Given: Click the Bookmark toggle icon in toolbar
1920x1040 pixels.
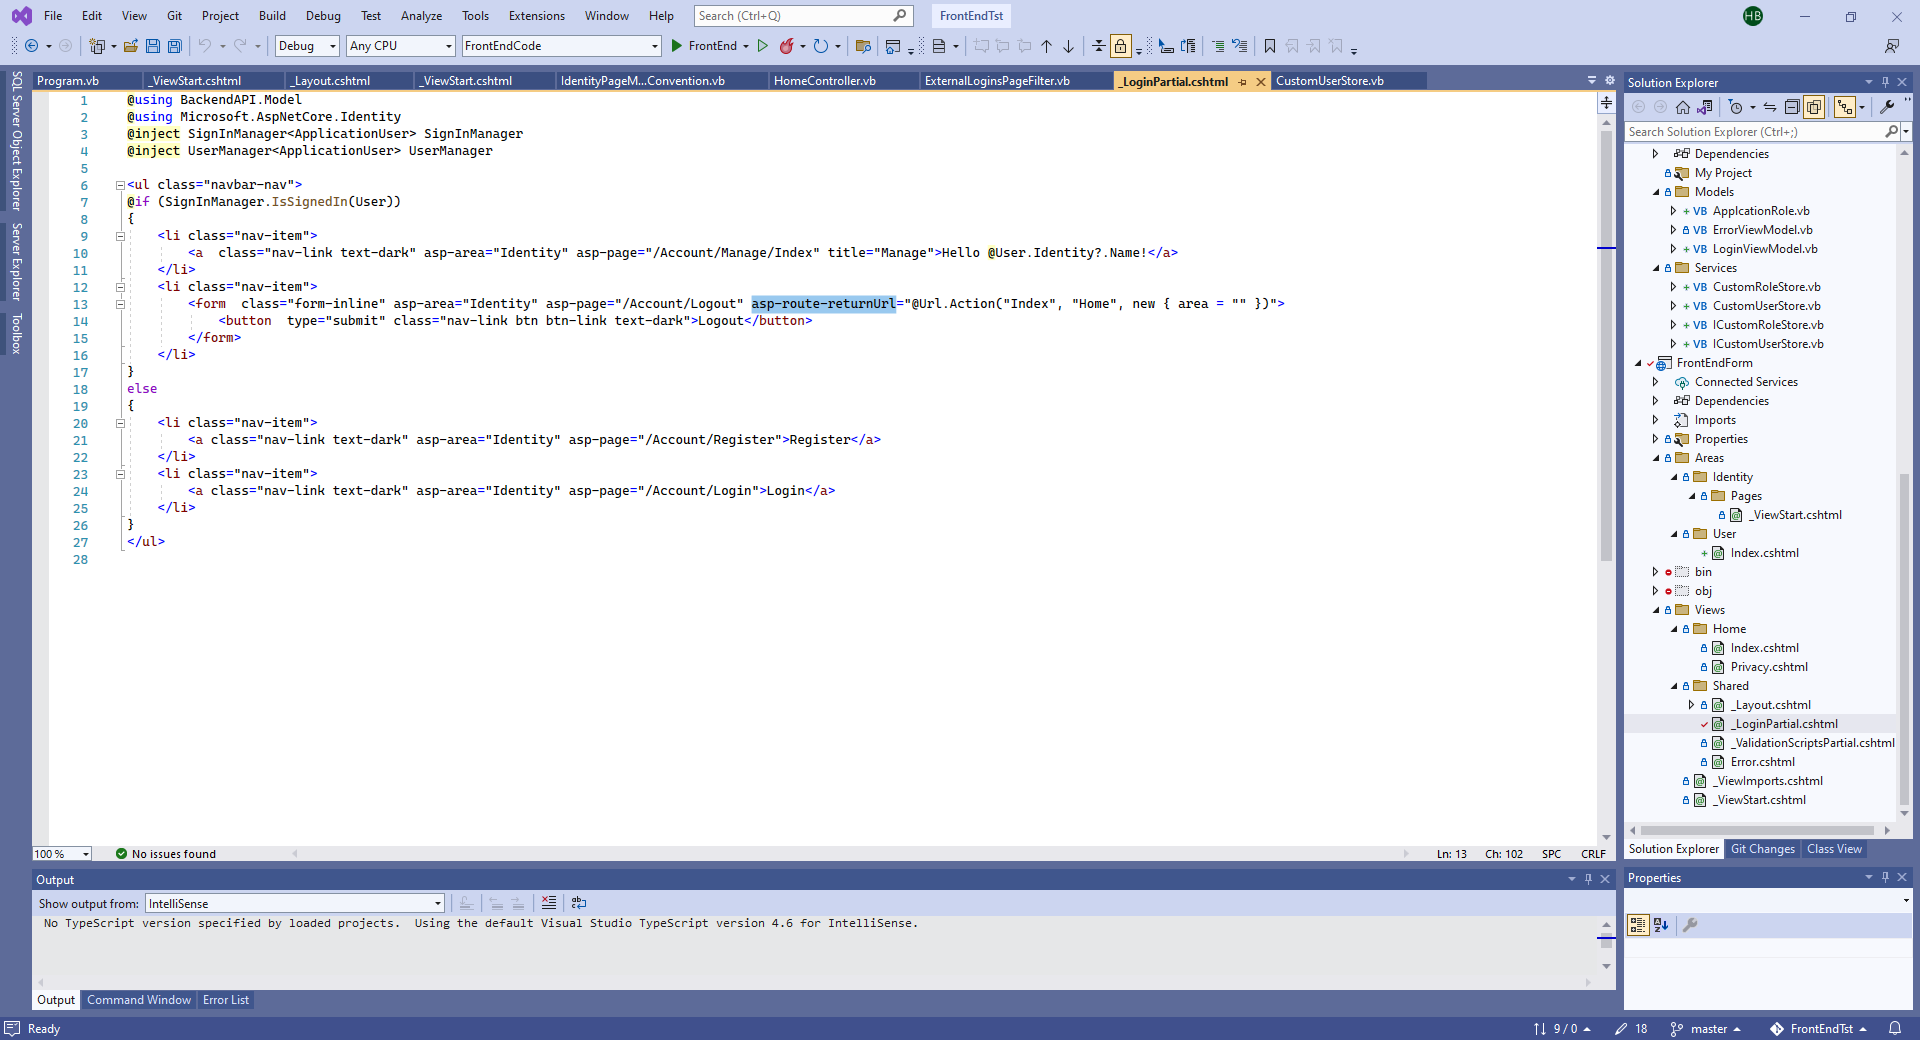Looking at the screenshot, I should click(1270, 46).
